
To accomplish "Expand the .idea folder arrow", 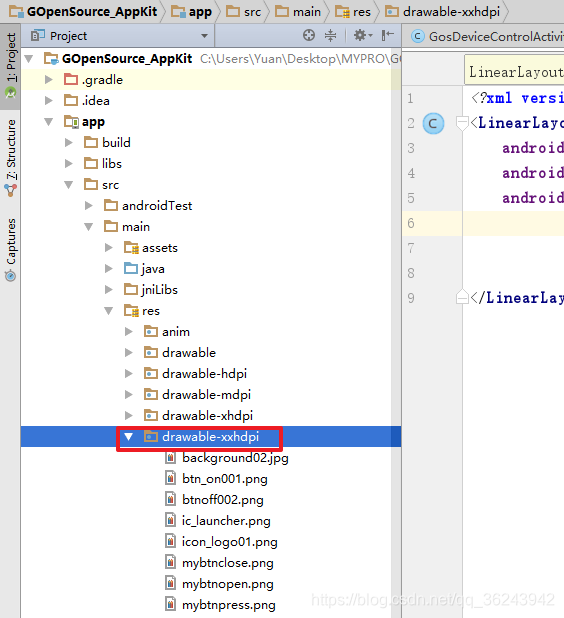I will pos(48,101).
